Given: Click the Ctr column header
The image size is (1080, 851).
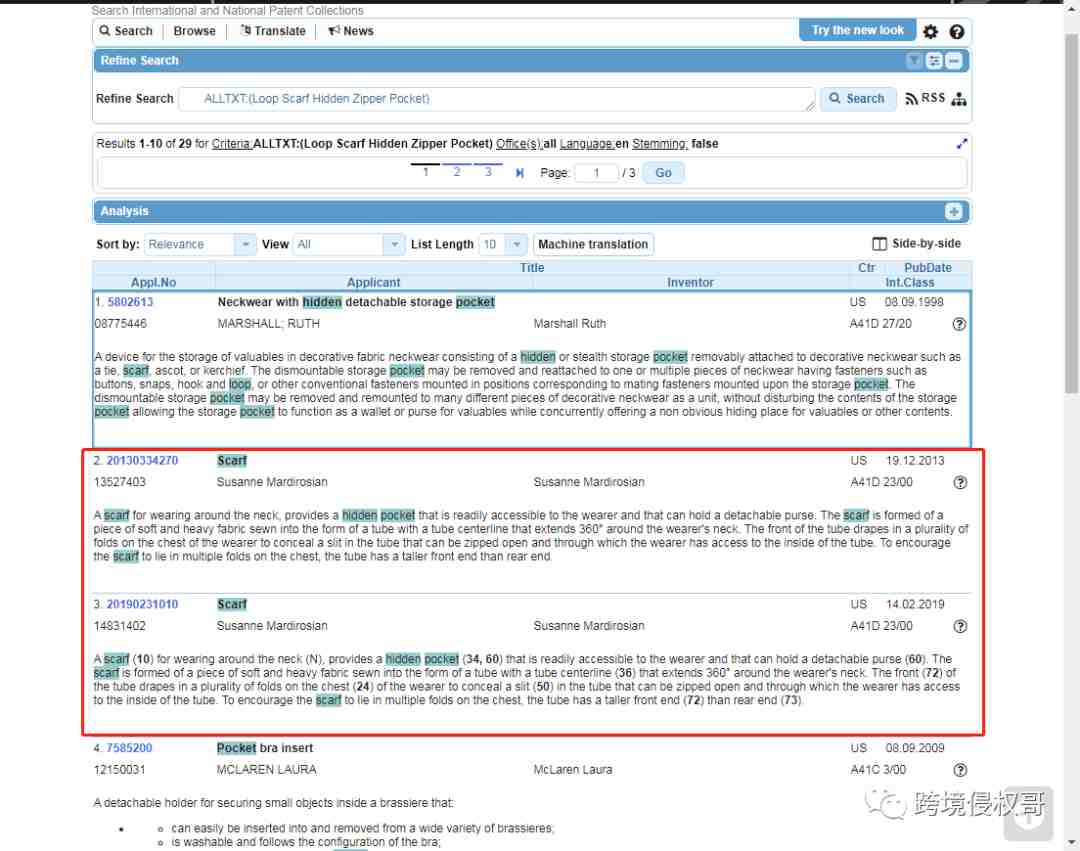Looking at the screenshot, I should (x=866, y=268).
